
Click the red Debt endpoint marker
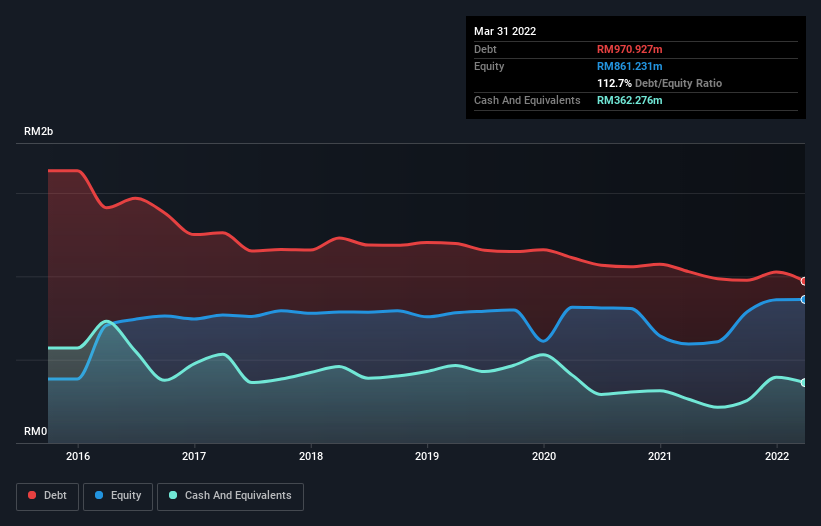(x=804, y=281)
